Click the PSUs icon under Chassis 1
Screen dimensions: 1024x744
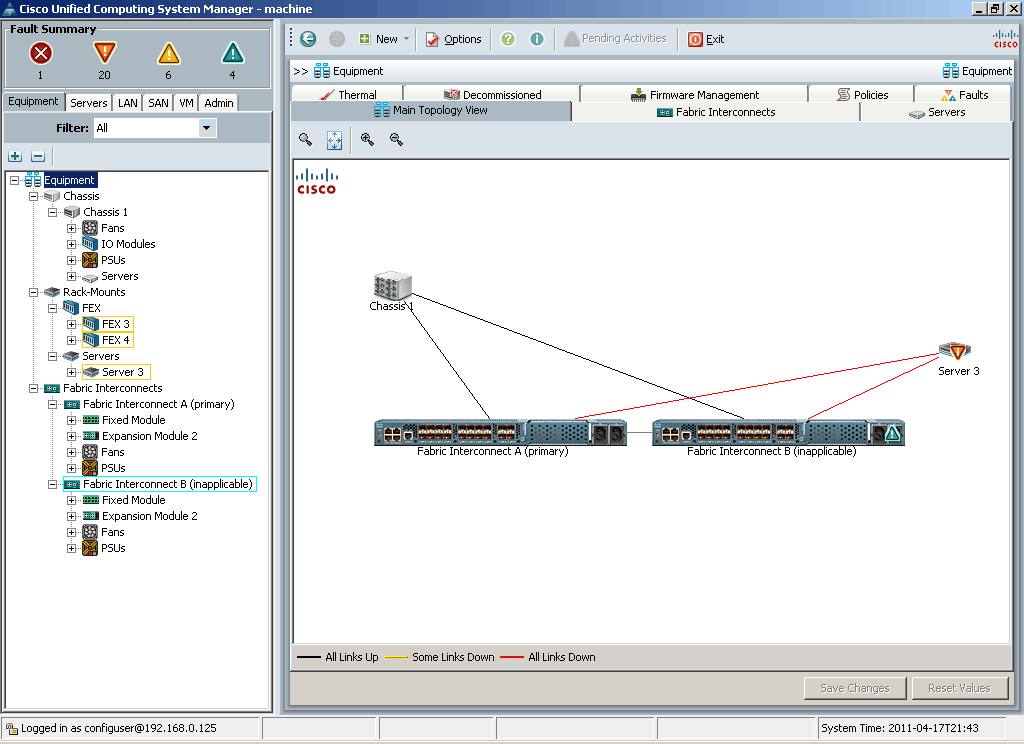[90, 260]
